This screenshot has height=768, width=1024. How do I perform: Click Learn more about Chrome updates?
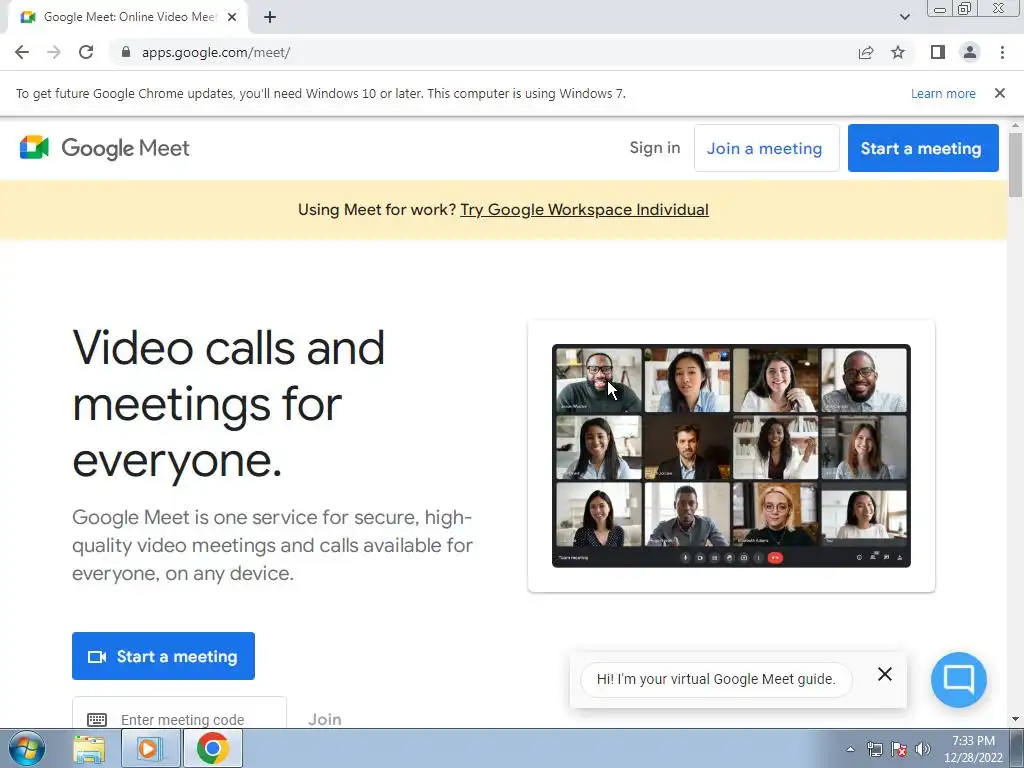click(x=943, y=93)
